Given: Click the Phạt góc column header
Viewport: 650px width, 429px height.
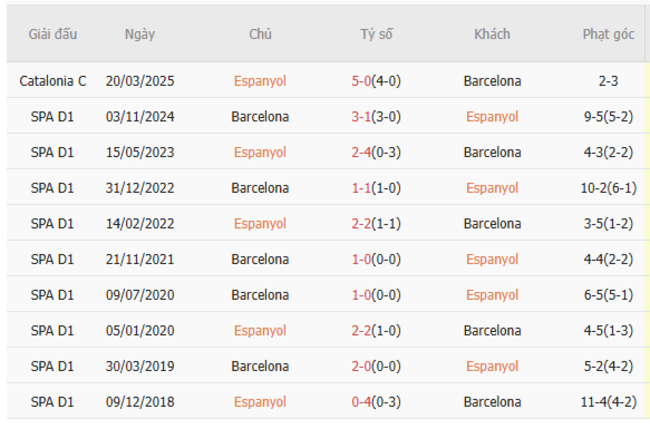Looking at the screenshot, I should [608, 34].
